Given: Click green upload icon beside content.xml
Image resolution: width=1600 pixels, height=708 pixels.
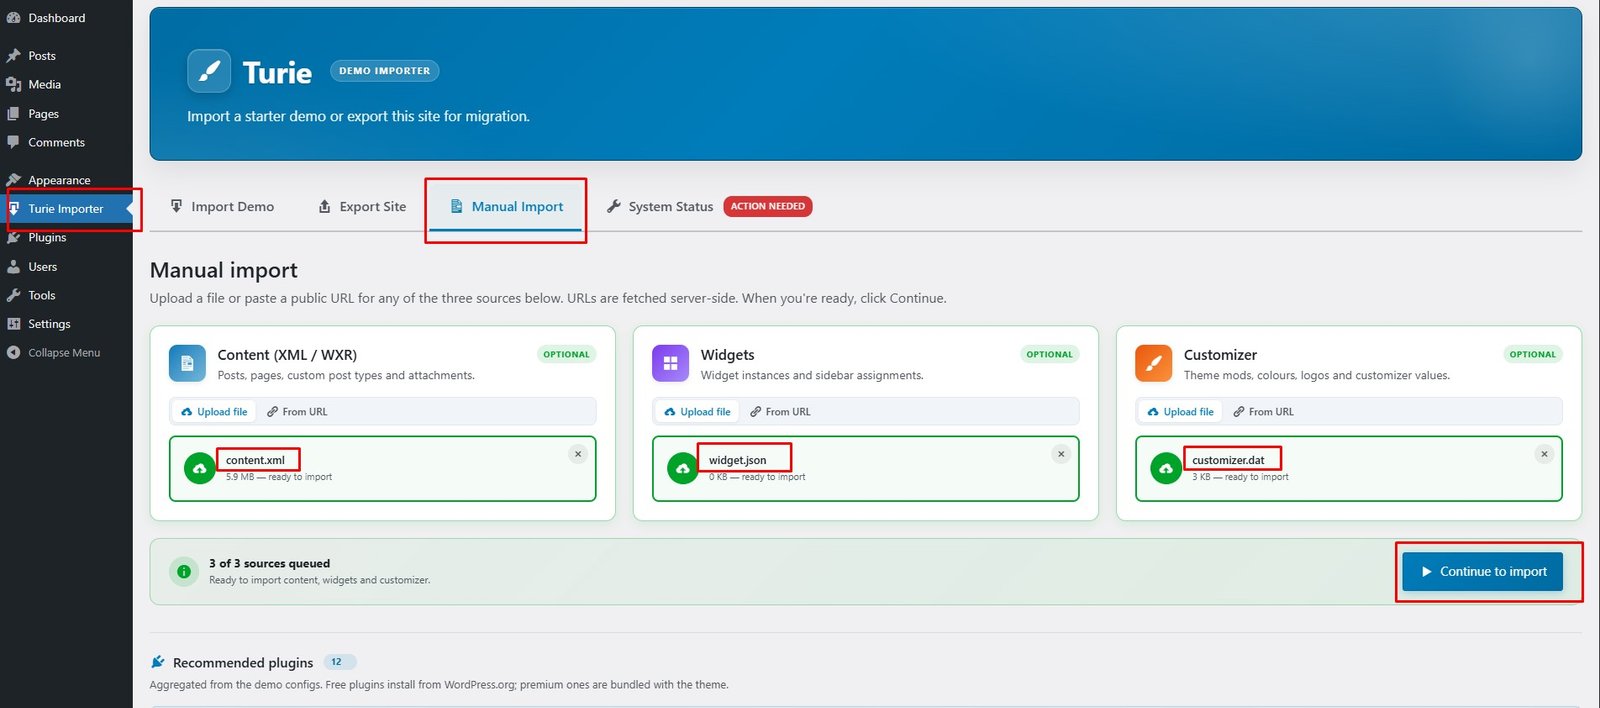Looking at the screenshot, I should (200, 468).
